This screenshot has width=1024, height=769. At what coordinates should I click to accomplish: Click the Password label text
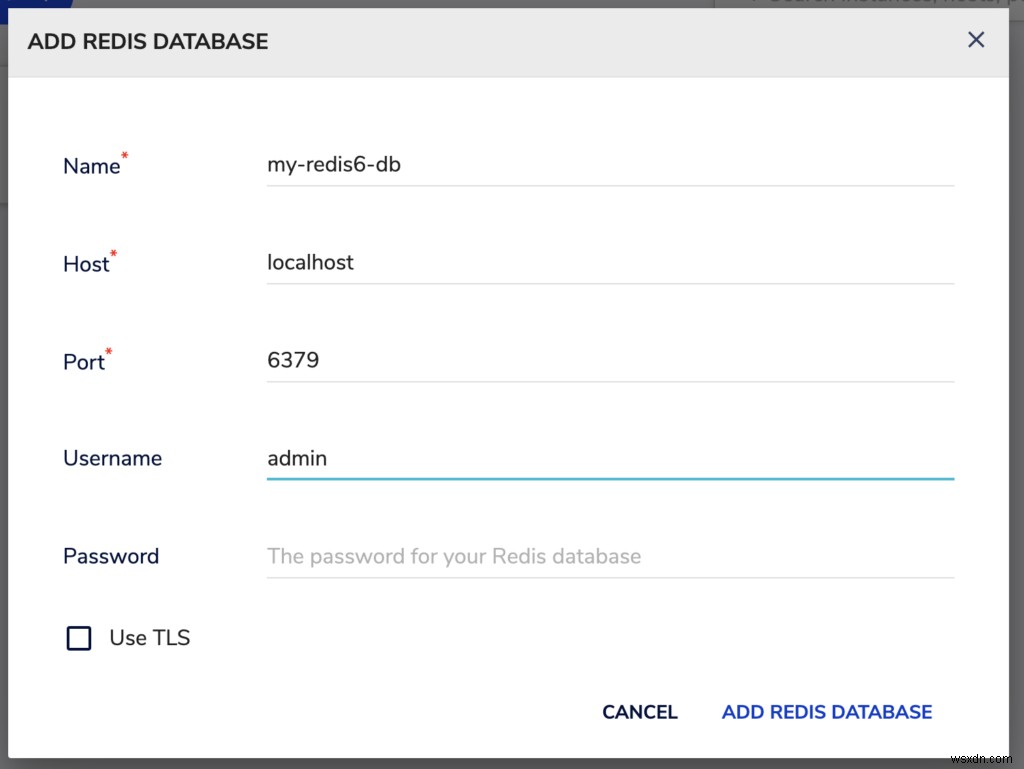pyautogui.click(x=110, y=556)
